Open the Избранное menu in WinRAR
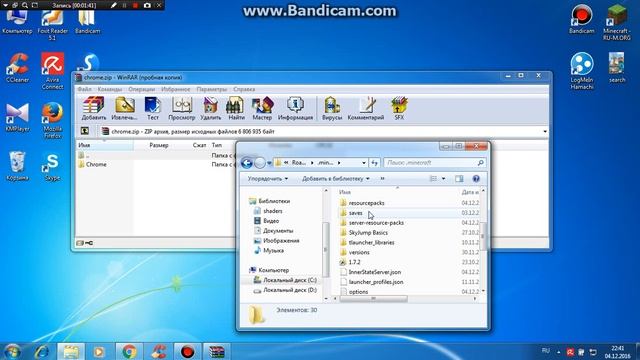This screenshot has width=640, height=360. click(176, 89)
